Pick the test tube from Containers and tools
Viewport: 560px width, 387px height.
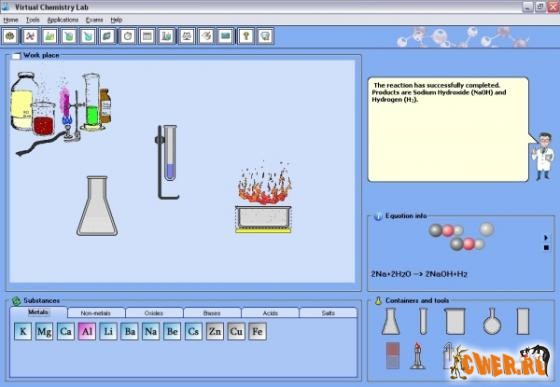click(x=423, y=321)
